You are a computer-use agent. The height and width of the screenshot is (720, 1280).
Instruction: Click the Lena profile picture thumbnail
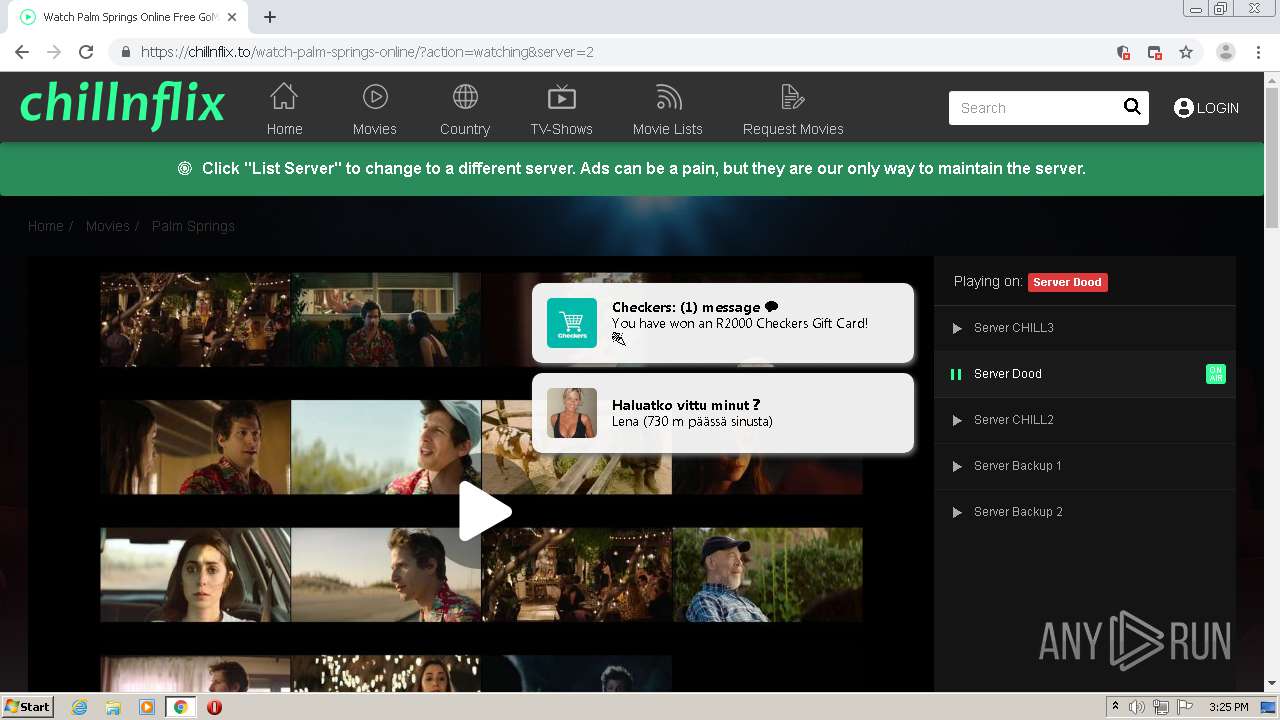coord(572,413)
